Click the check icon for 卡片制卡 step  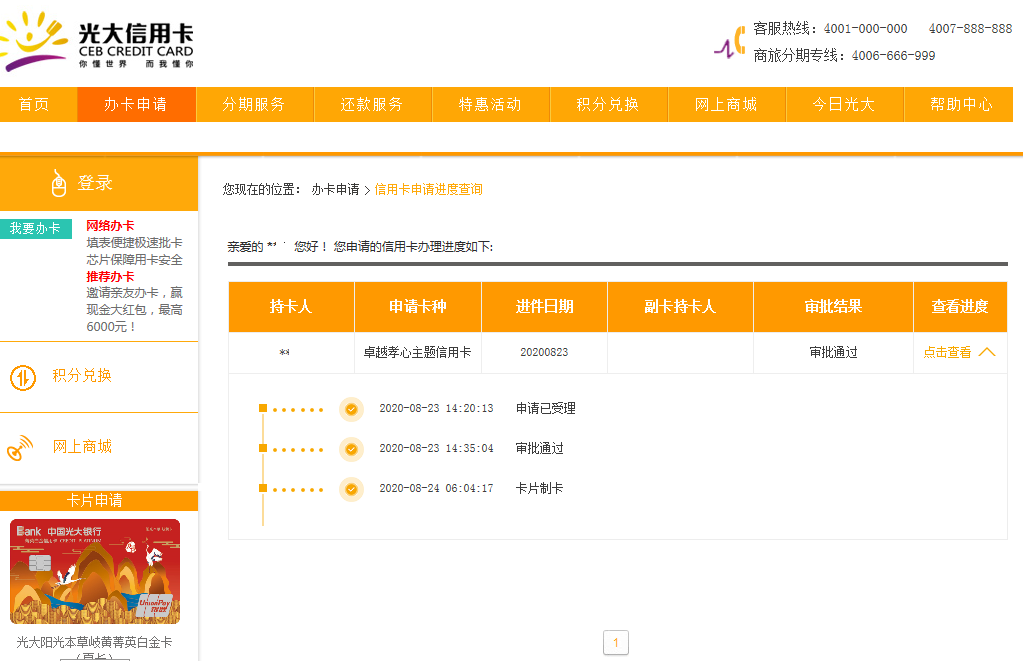351,489
